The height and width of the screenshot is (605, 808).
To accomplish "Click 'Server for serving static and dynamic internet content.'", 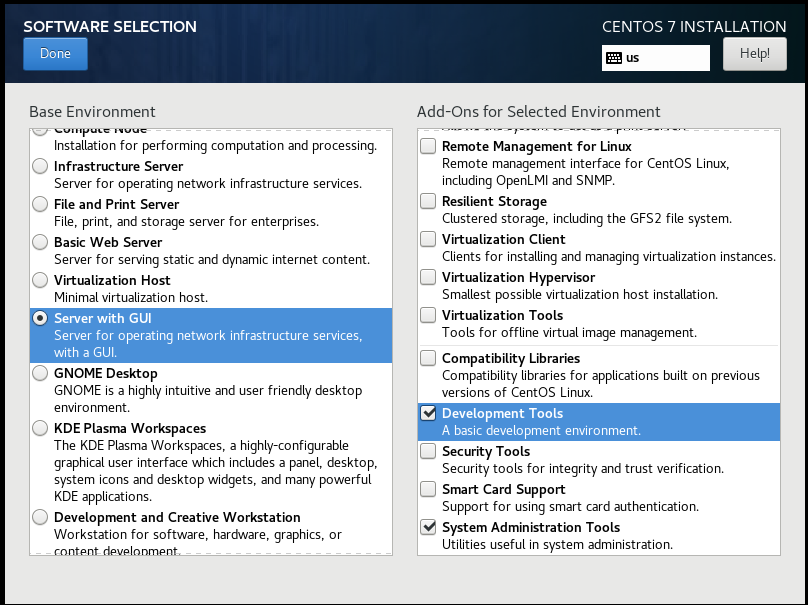I will point(212,260).
